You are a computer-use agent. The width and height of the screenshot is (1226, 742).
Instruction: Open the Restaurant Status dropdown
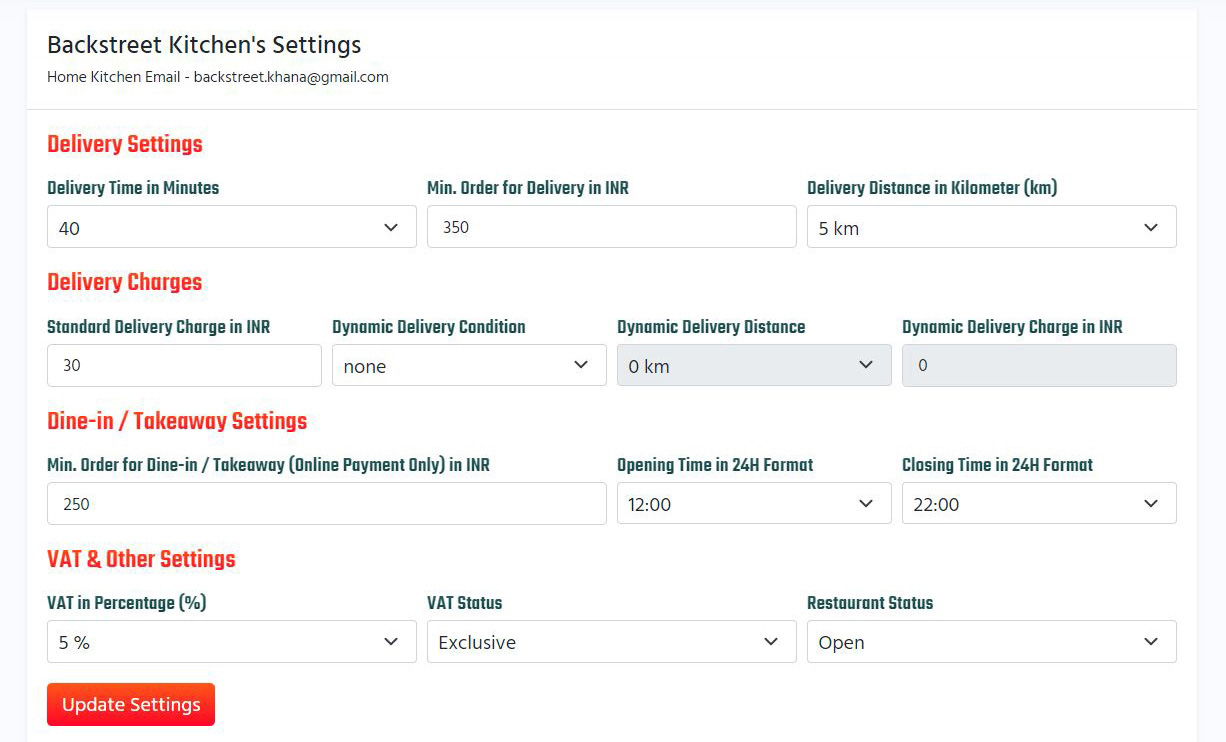[991, 642]
